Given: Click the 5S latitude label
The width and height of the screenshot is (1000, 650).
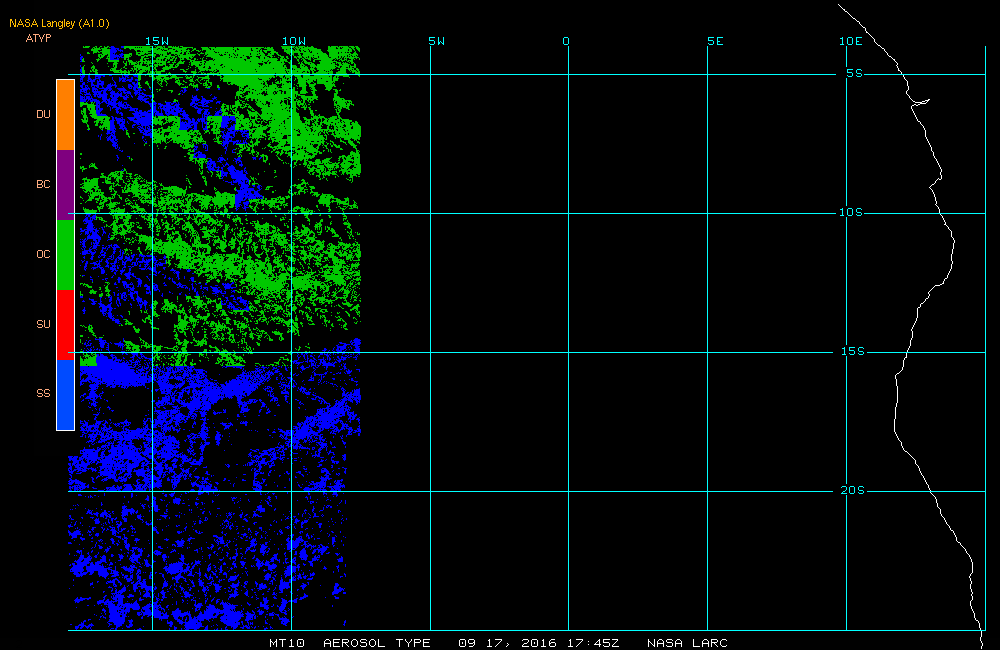Looking at the screenshot, I should [x=855, y=73].
